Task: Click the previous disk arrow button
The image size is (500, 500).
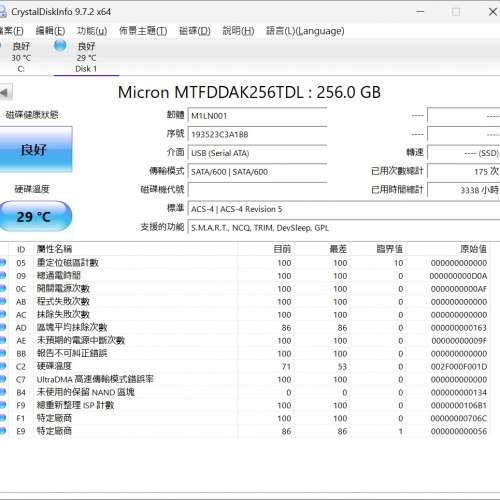Action: click(5, 92)
